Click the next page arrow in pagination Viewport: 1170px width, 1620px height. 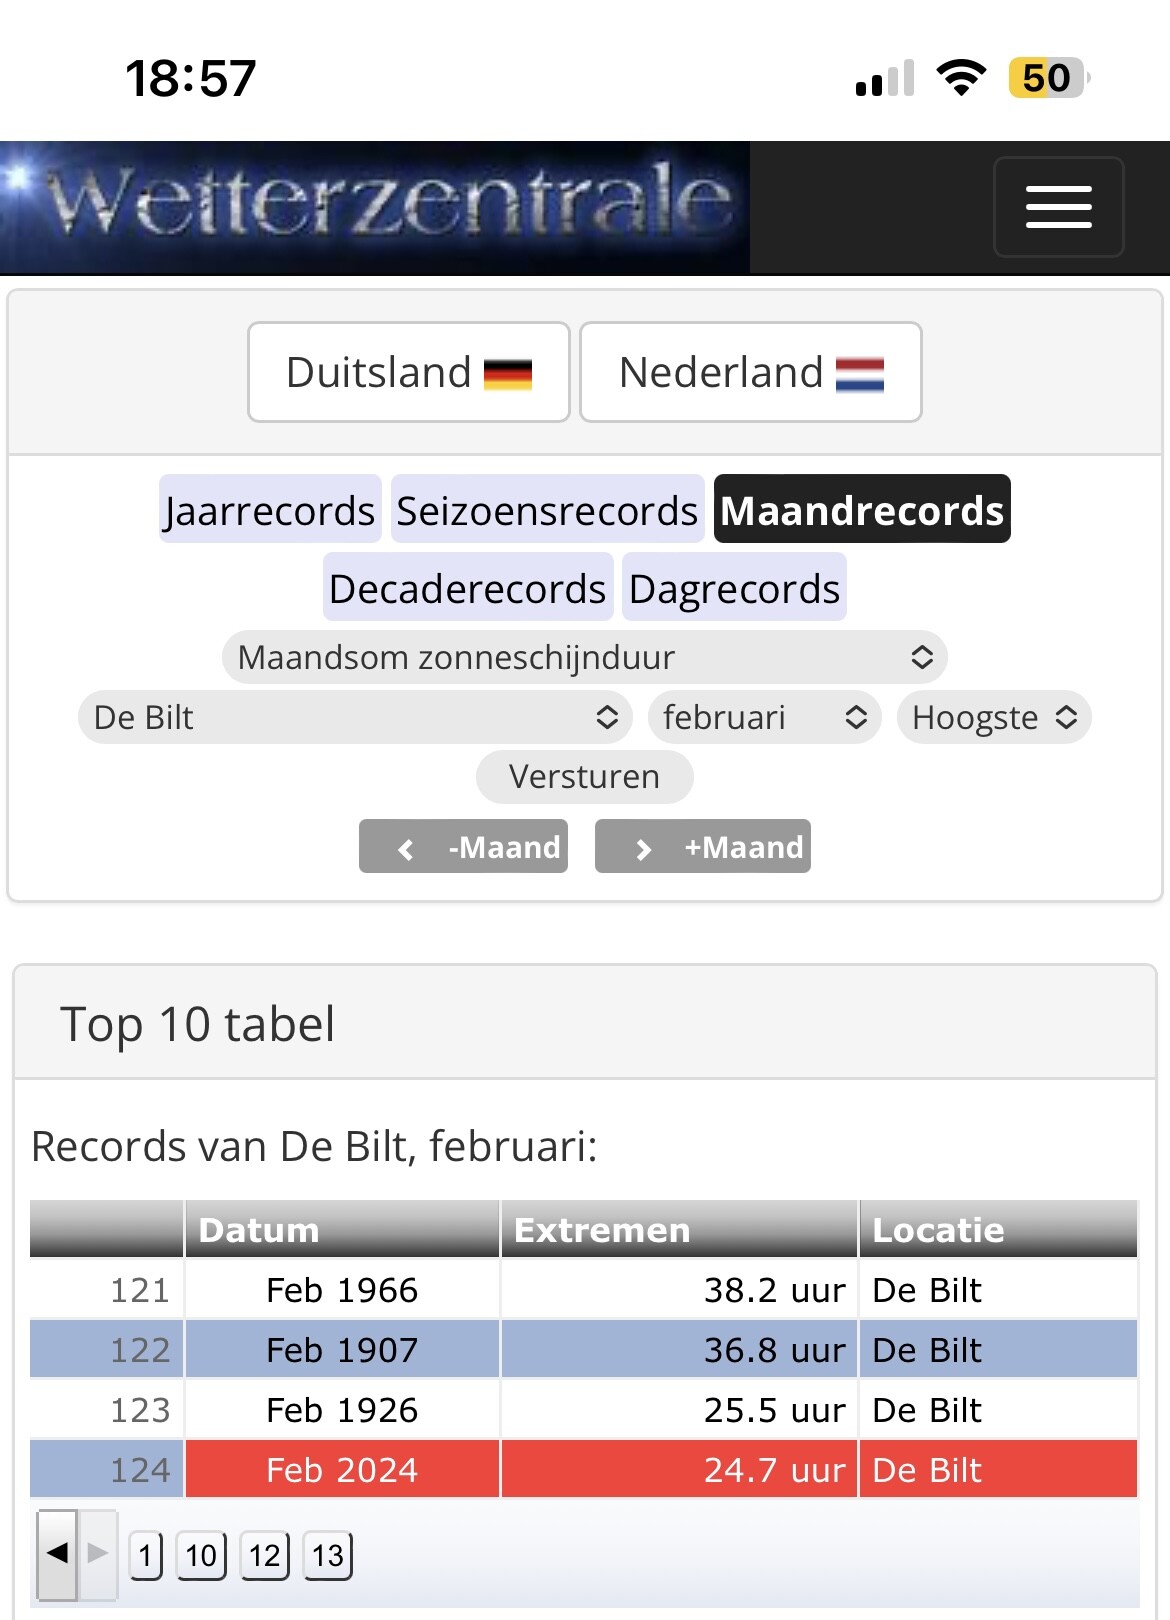[98, 1554]
